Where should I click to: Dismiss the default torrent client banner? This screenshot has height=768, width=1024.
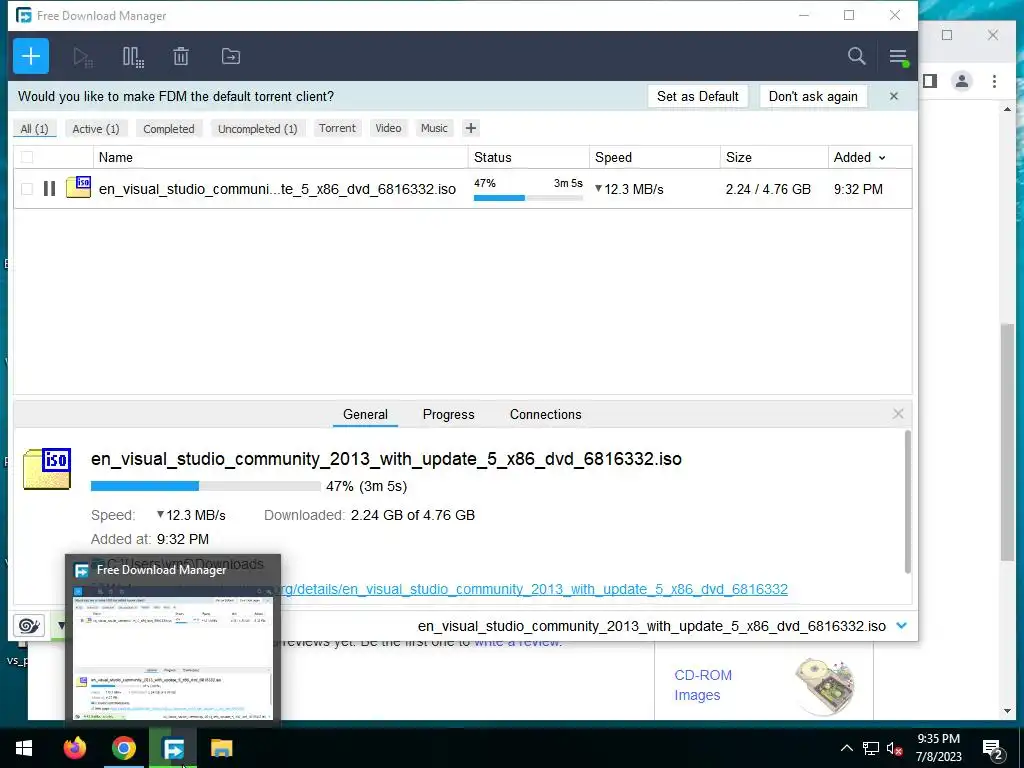(x=893, y=96)
